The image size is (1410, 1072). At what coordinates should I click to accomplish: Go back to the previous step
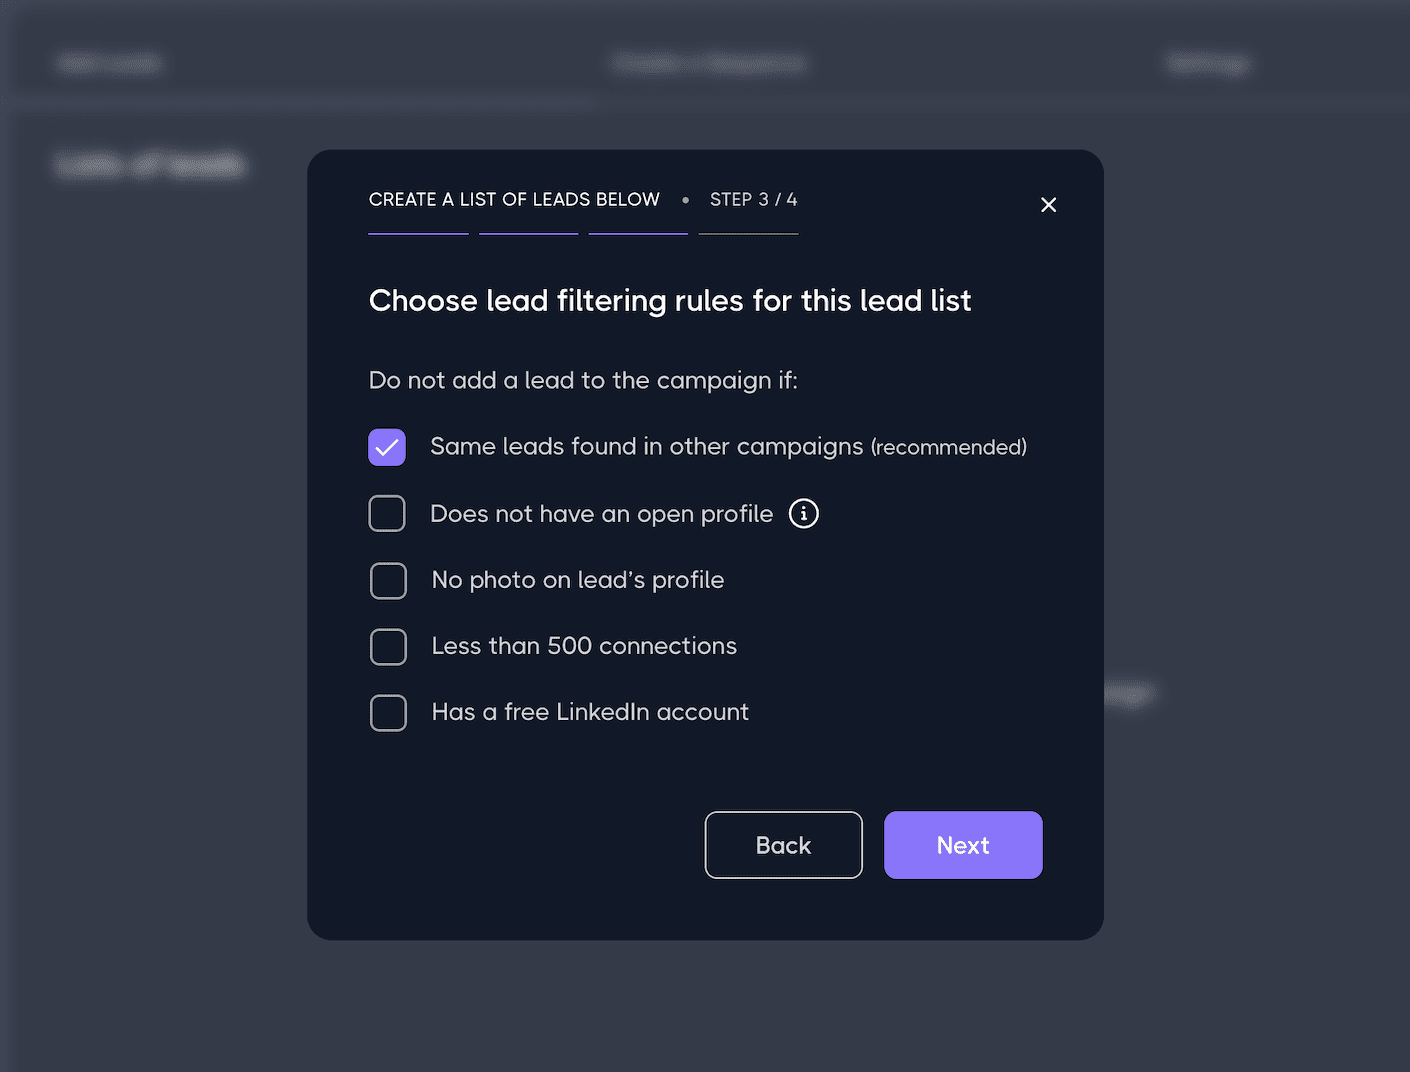coord(783,845)
